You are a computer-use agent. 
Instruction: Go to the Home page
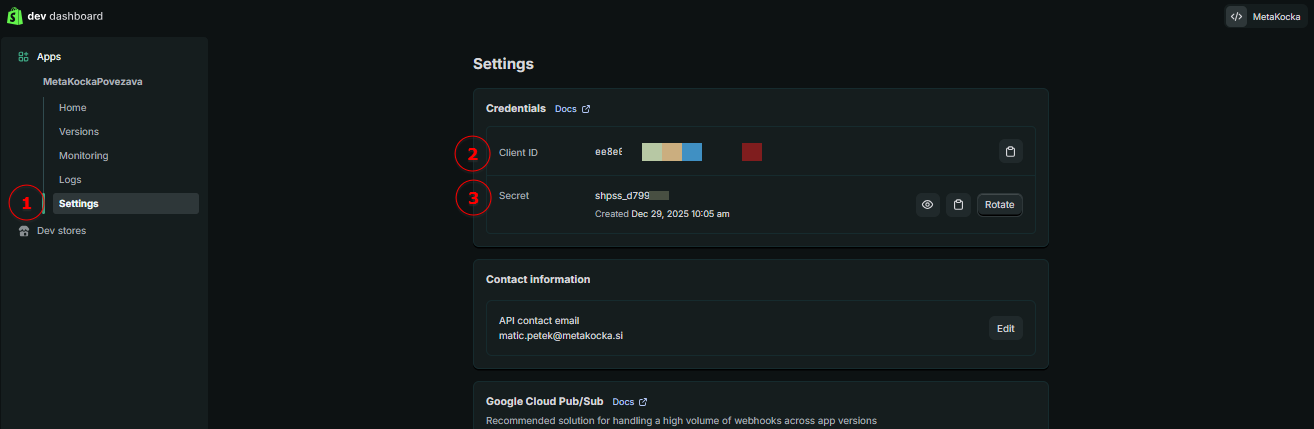pos(73,108)
